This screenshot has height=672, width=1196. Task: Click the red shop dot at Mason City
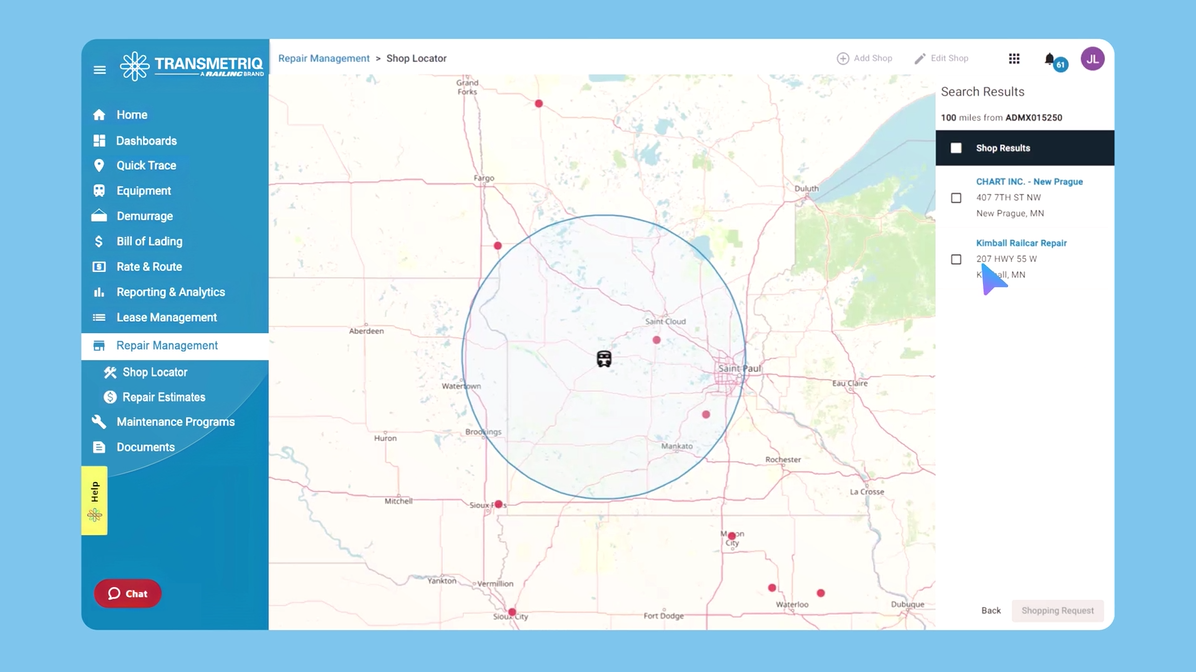pyautogui.click(x=731, y=536)
